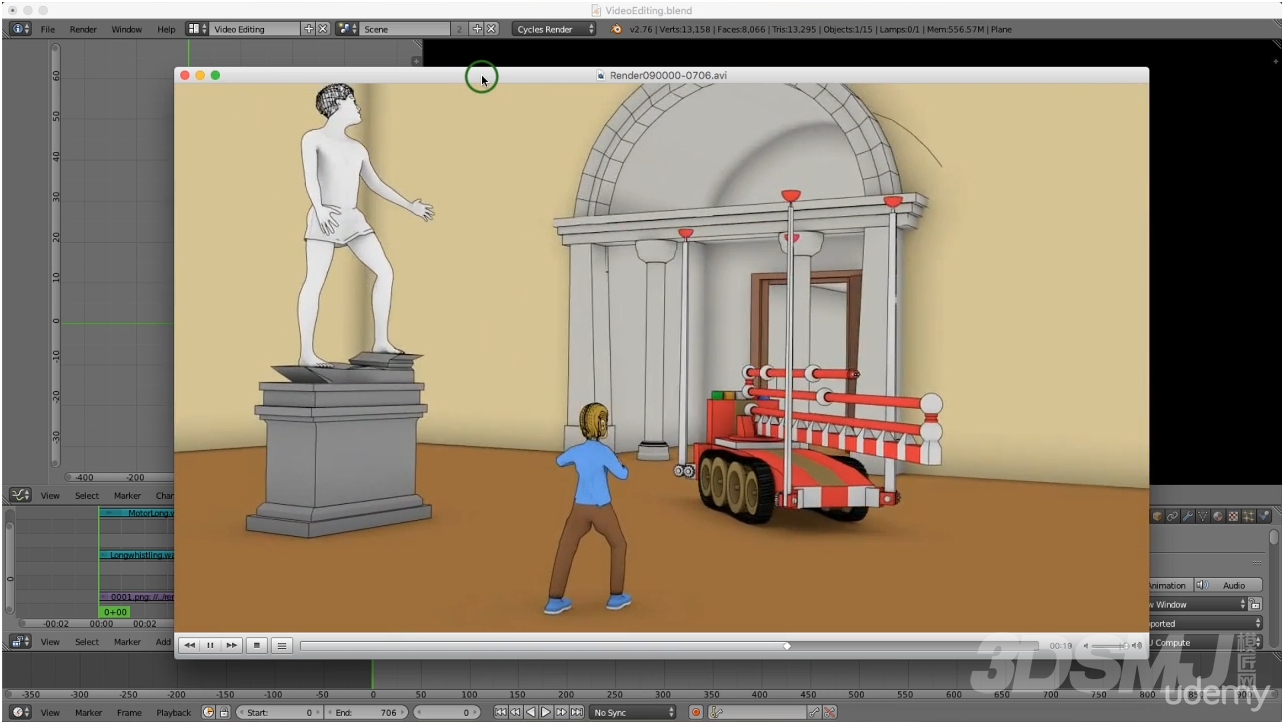Click the delete keyframe icon
1284x724 pixels.
[x=829, y=712]
